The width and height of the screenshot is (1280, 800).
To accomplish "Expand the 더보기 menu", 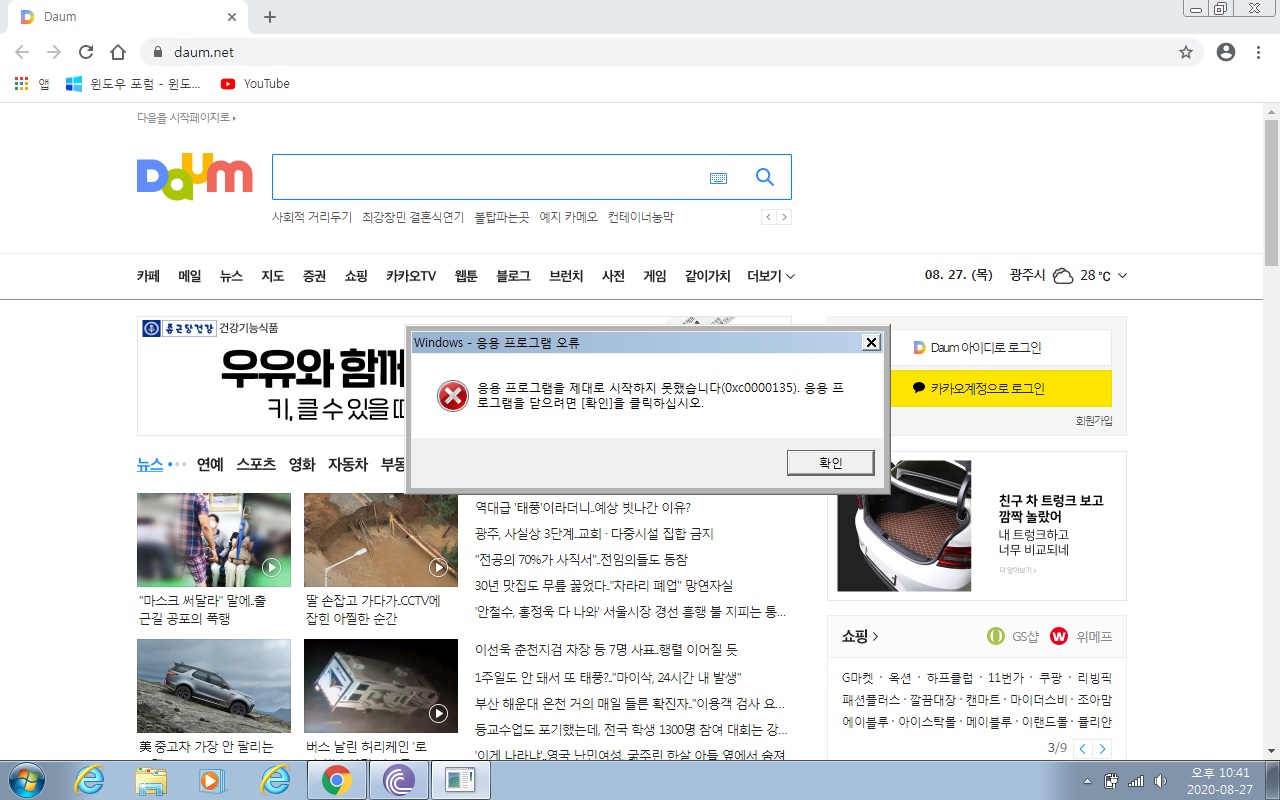I will click(x=771, y=276).
